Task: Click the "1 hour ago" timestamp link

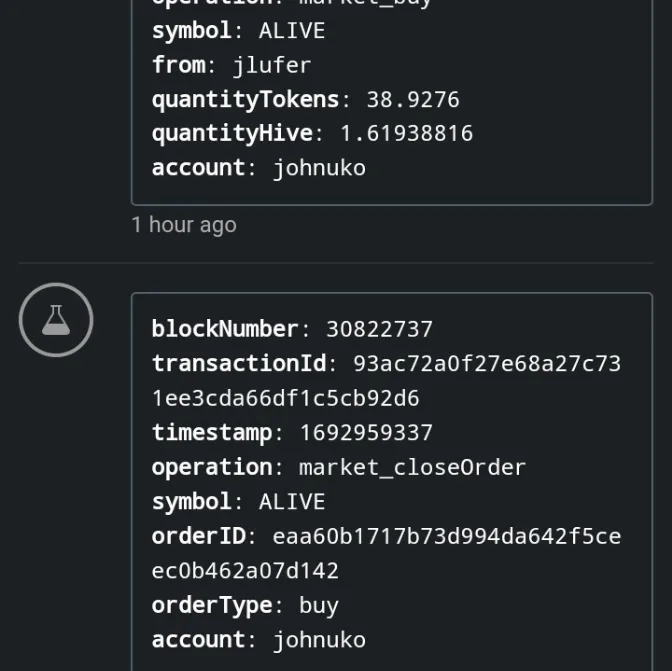Action: (184, 225)
